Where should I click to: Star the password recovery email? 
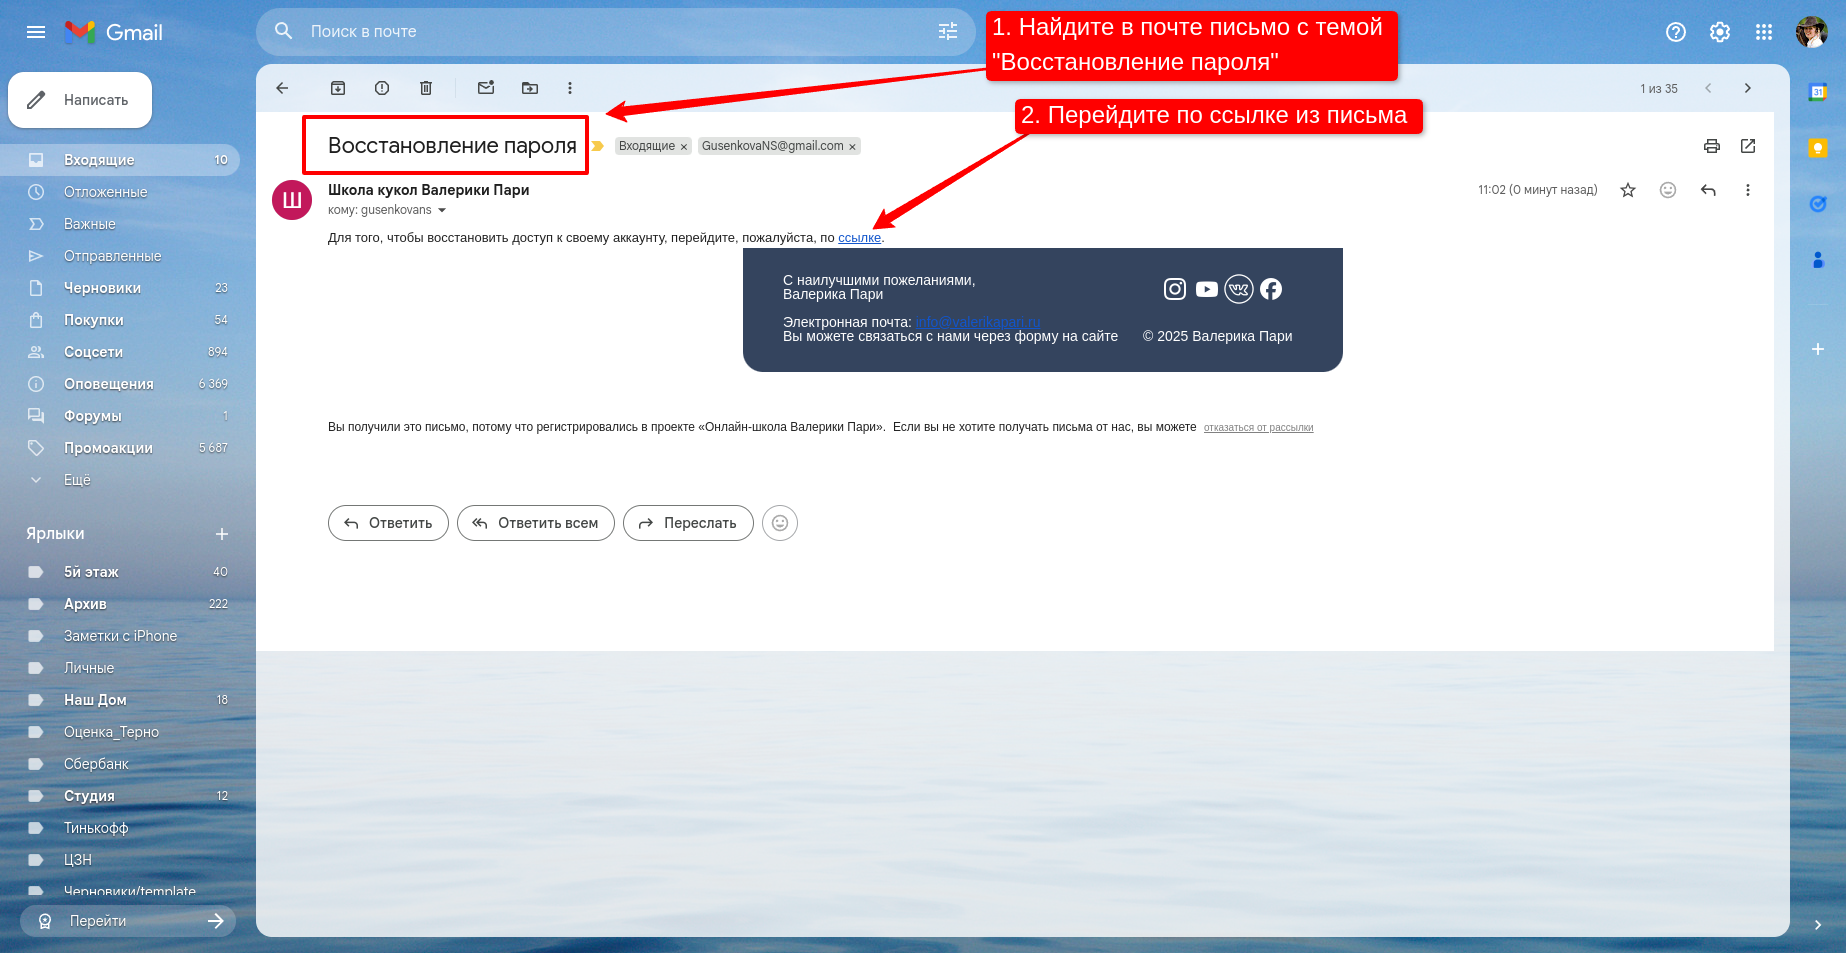(x=1628, y=190)
